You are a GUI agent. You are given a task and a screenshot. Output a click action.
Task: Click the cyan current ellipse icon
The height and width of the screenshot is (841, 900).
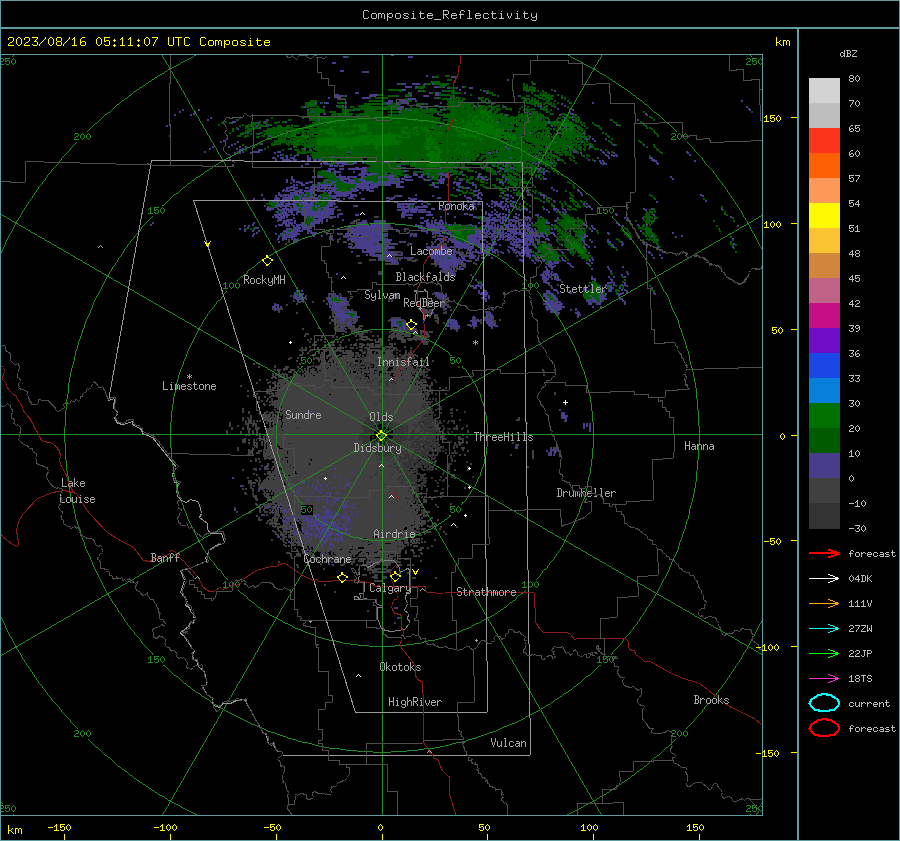824,703
